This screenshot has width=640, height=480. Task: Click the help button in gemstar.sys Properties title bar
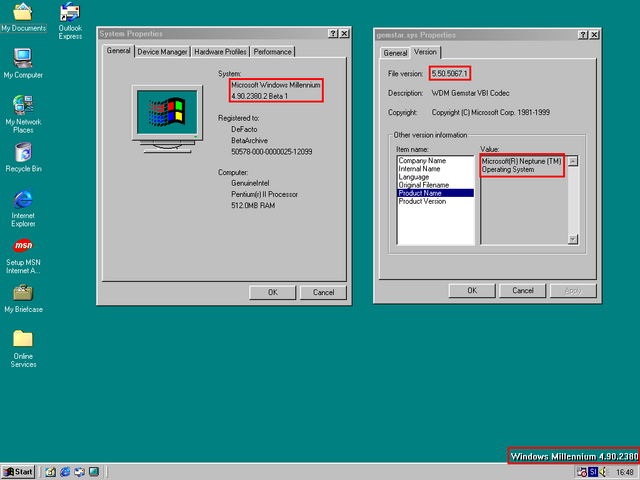[583, 35]
